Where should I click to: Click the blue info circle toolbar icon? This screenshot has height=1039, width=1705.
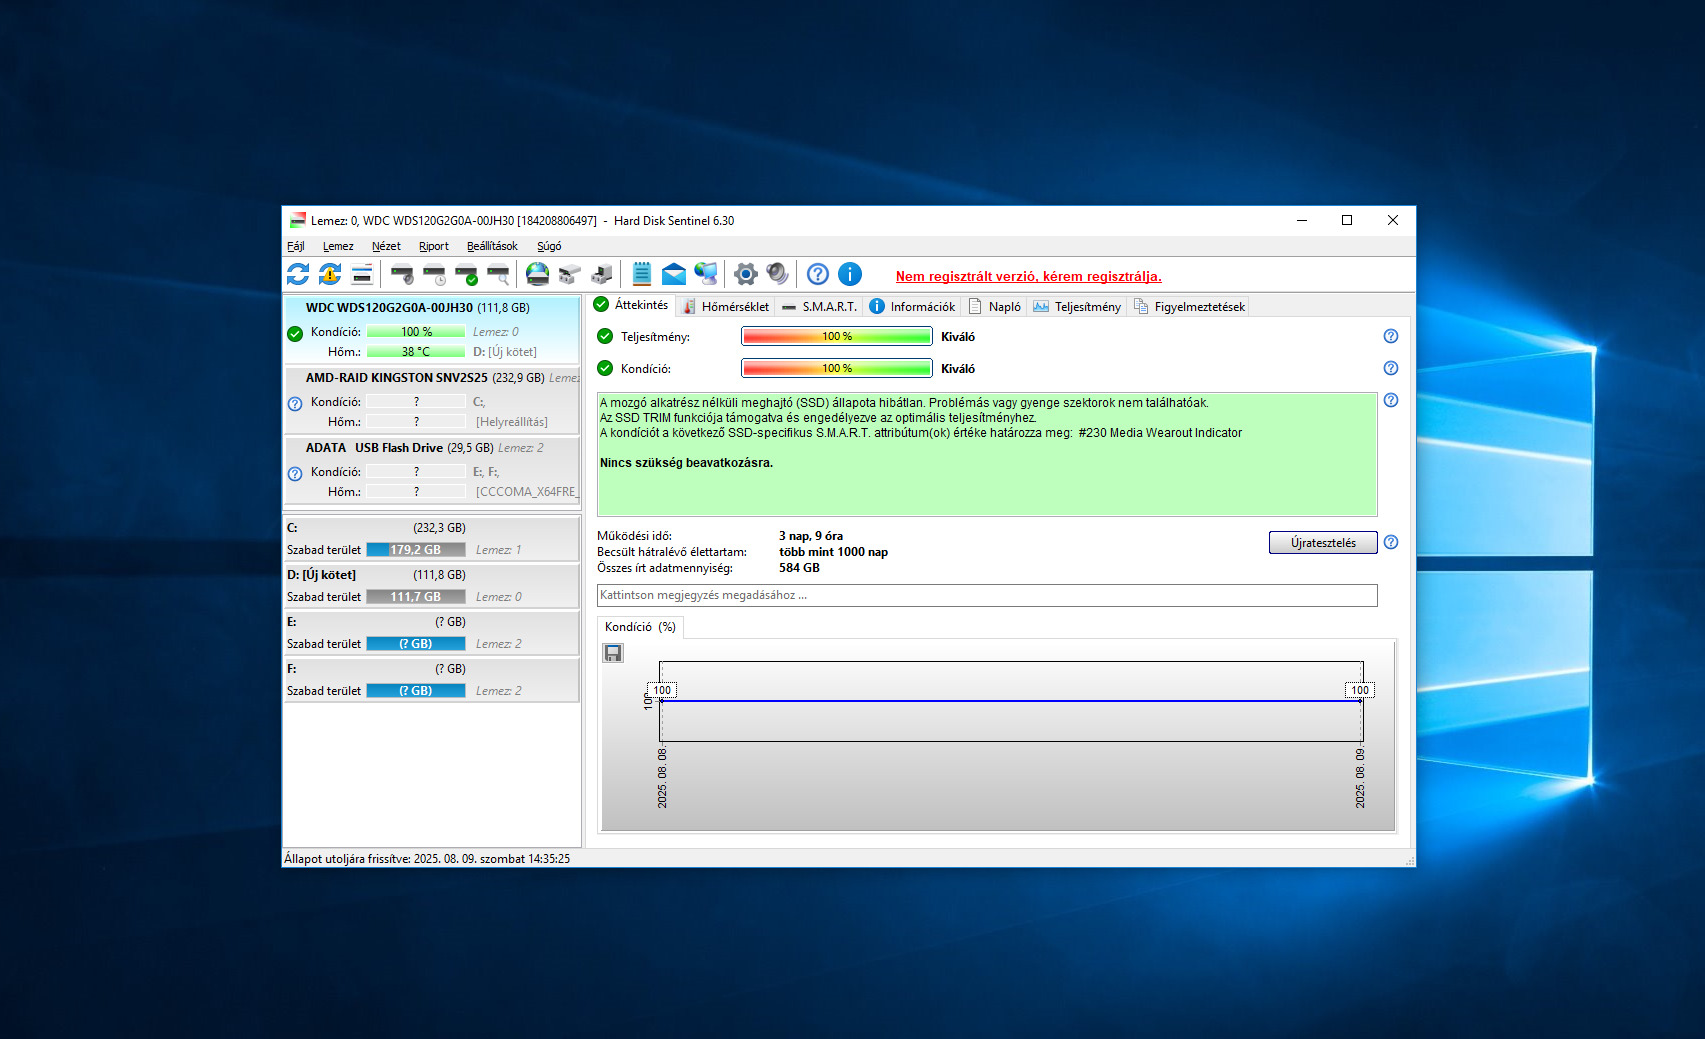[850, 274]
